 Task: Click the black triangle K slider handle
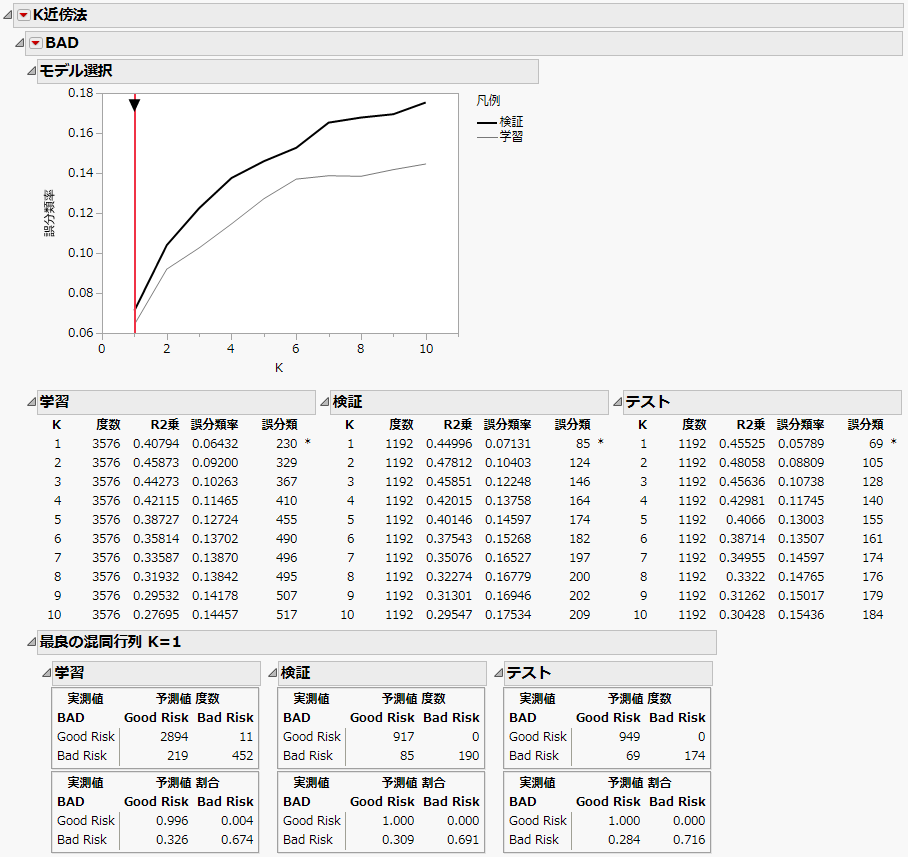coord(134,105)
